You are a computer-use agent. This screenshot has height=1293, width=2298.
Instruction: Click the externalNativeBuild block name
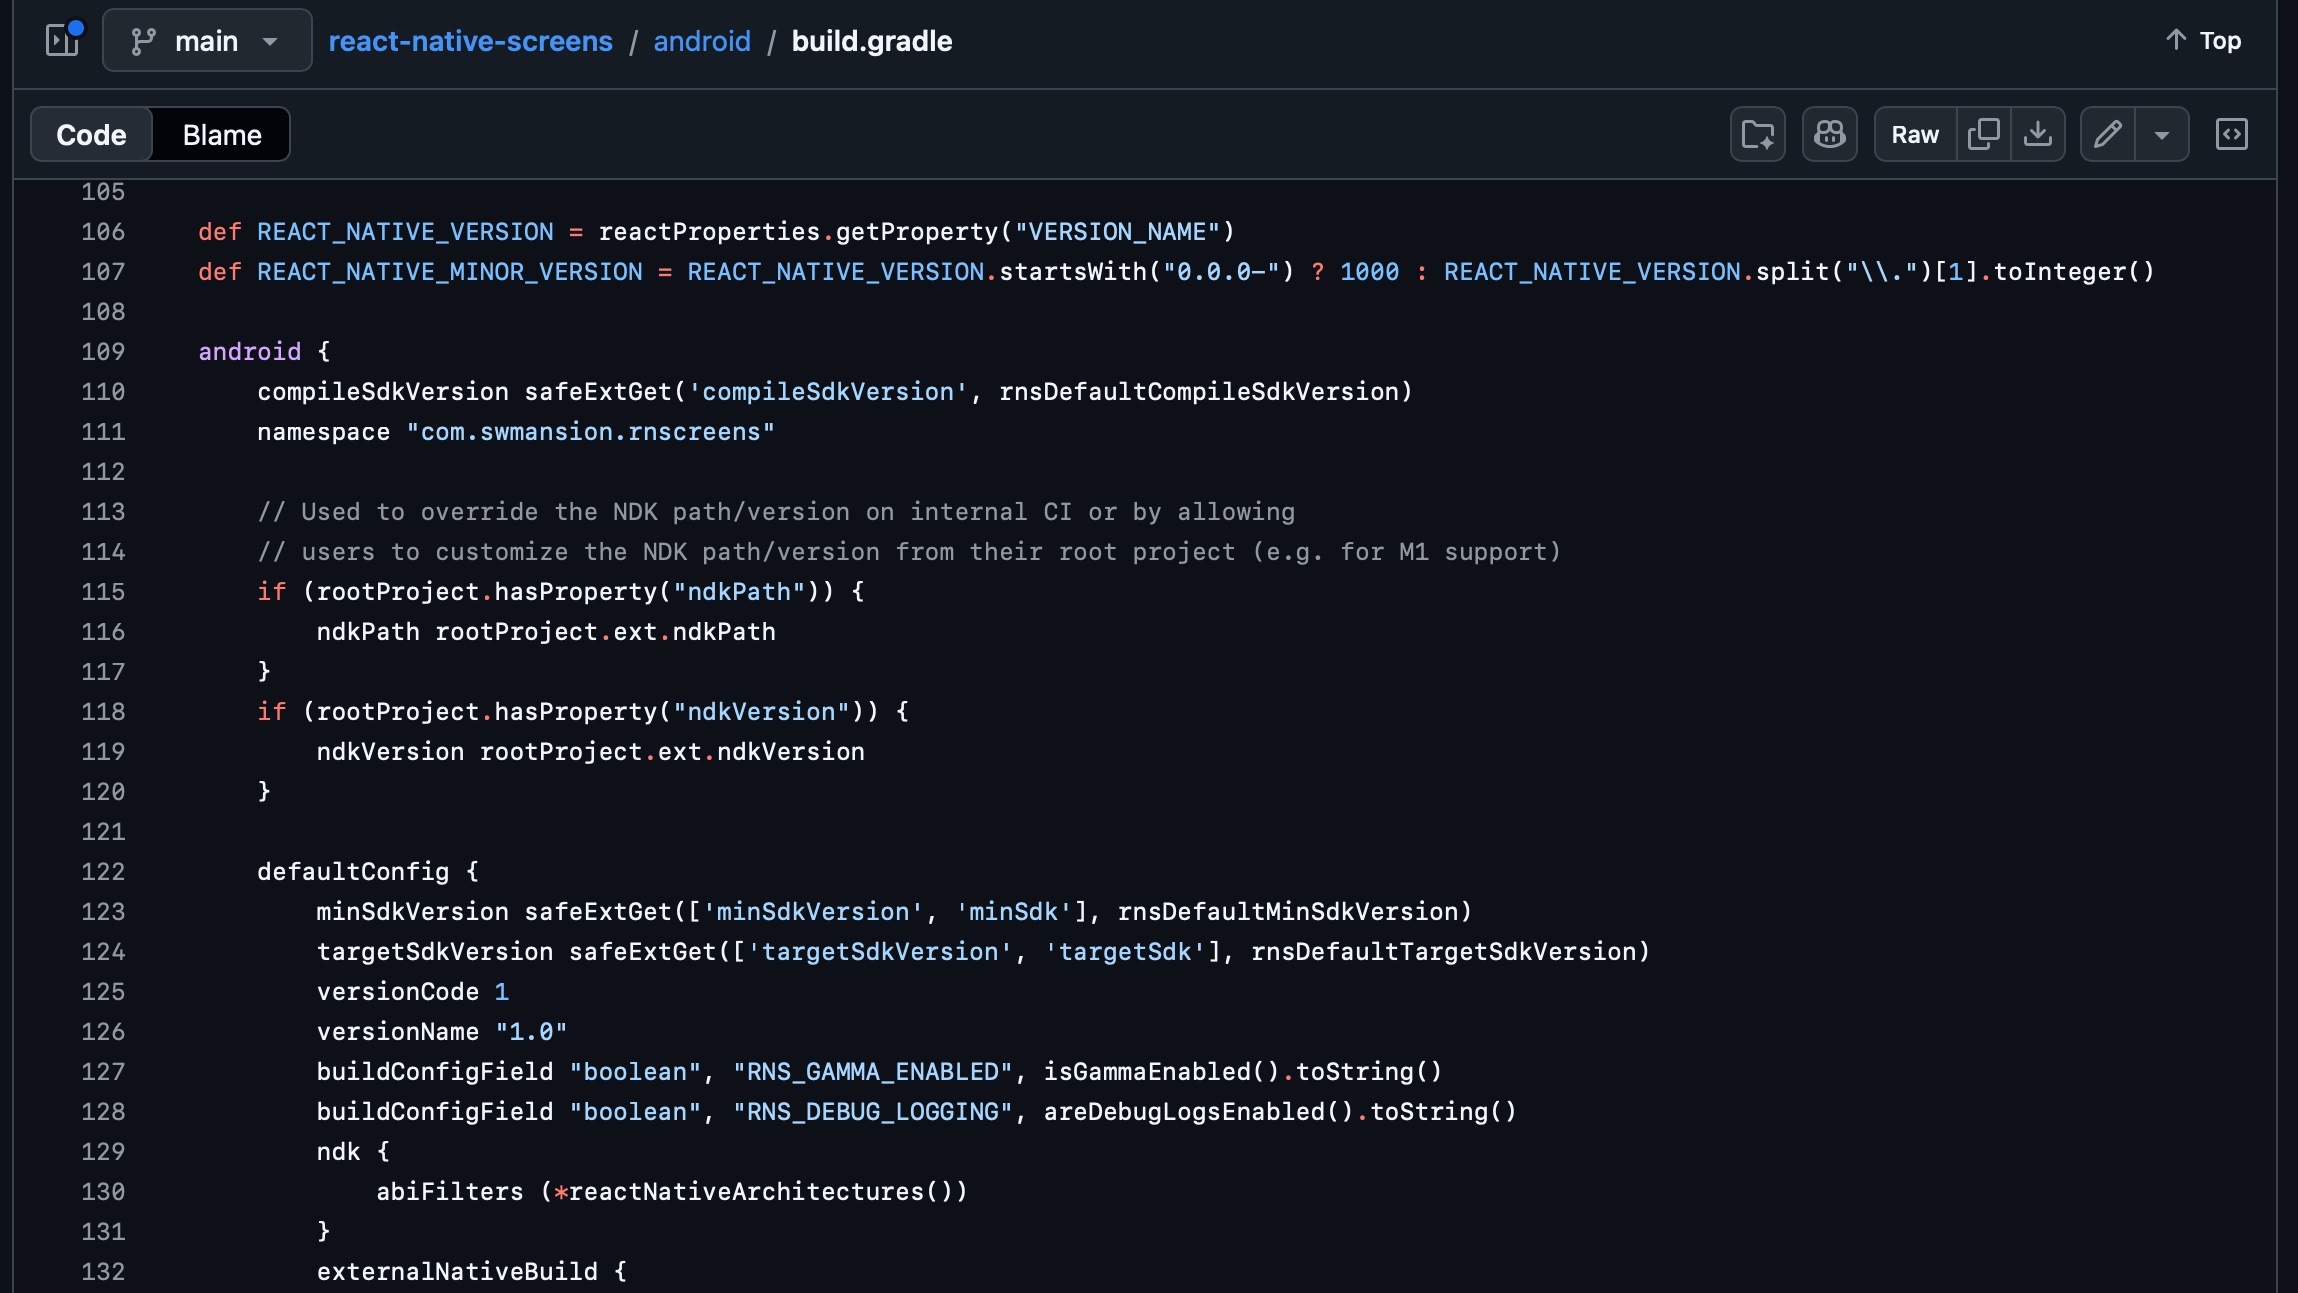click(457, 1272)
